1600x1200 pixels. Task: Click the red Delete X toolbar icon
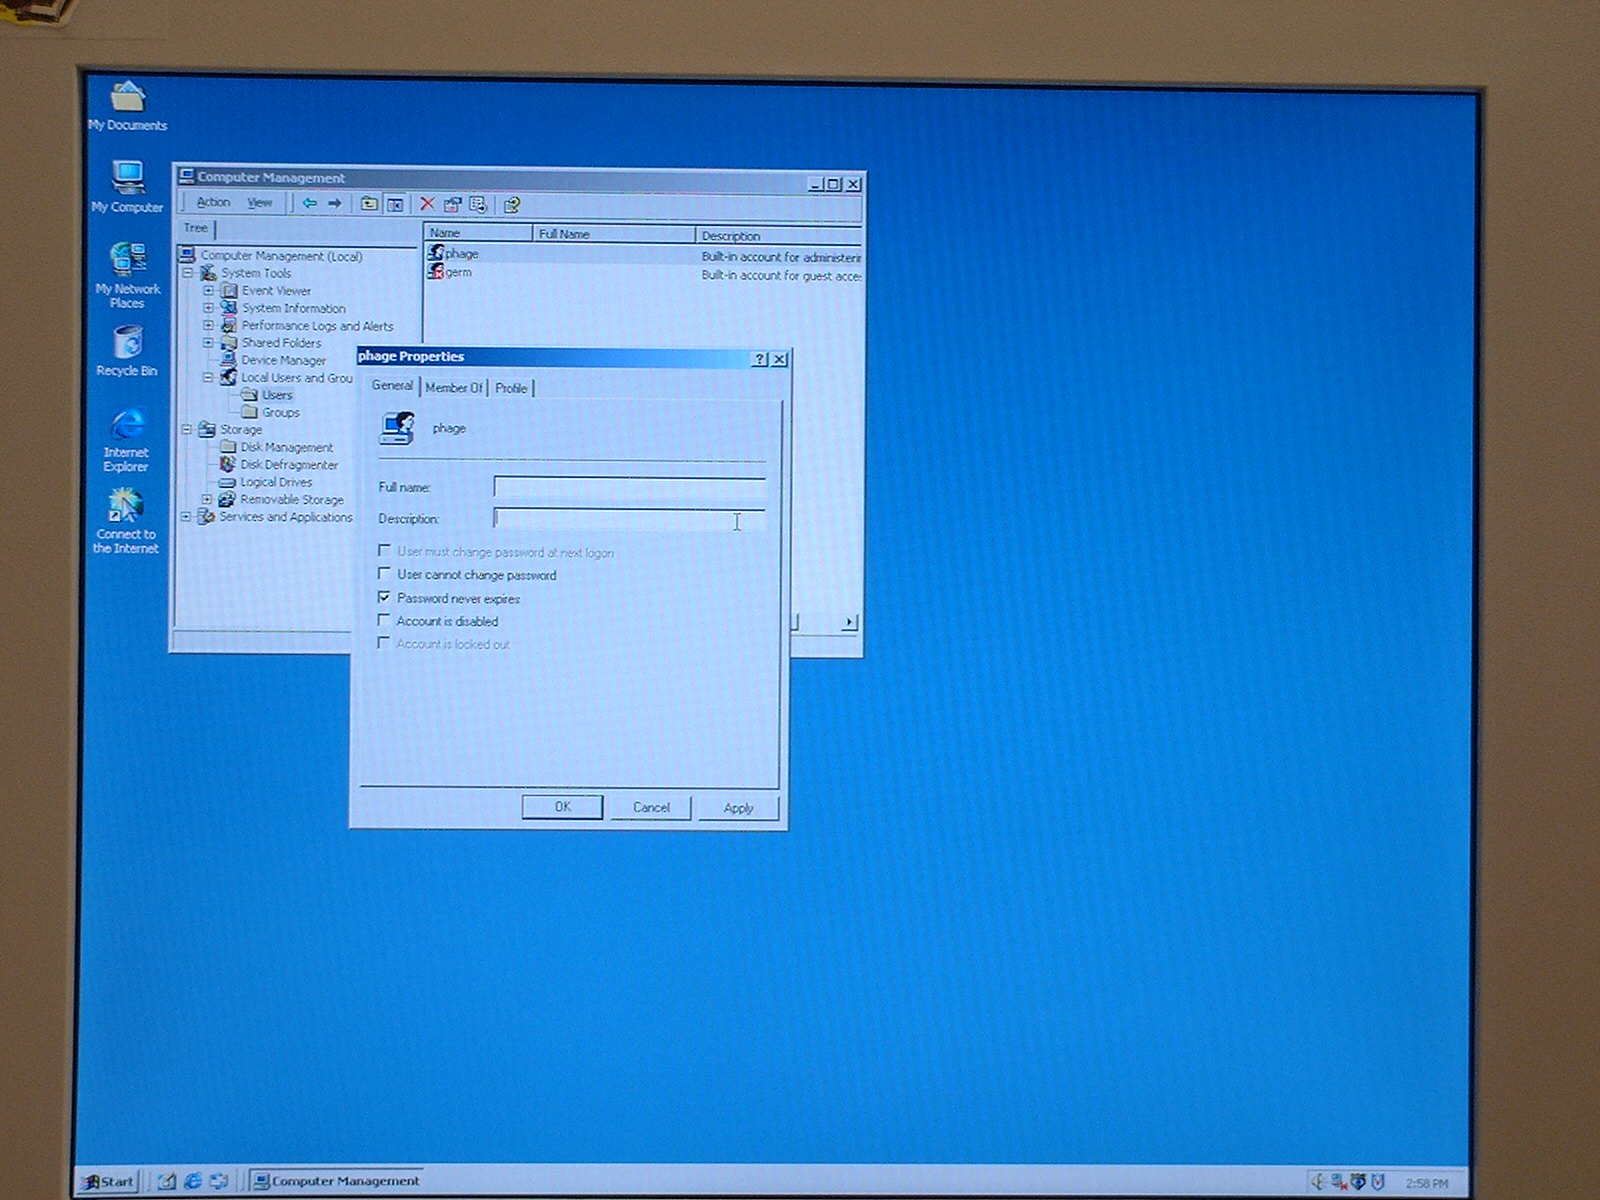(x=427, y=204)
